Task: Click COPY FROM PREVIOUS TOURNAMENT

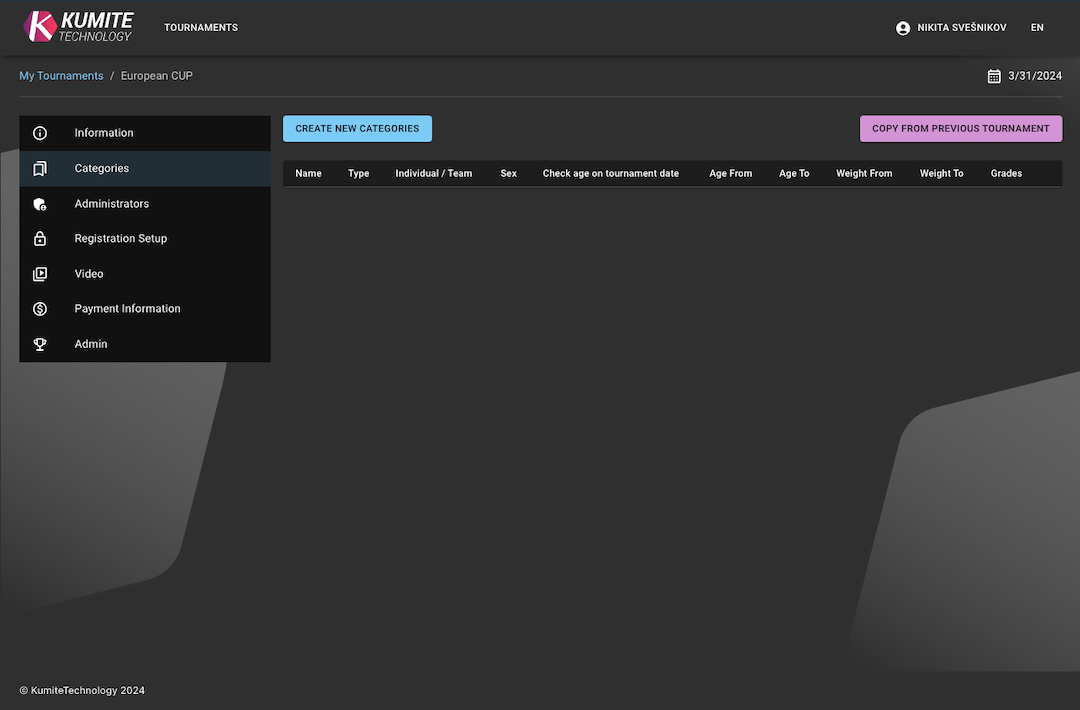Action: pyautogui.click(x=960, y=128)
